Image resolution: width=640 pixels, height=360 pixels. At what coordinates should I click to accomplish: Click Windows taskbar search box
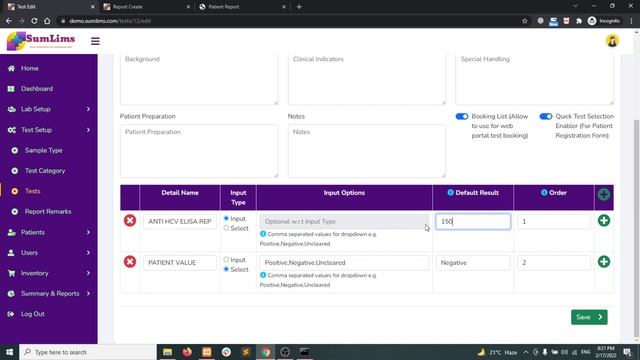(87, 352)
